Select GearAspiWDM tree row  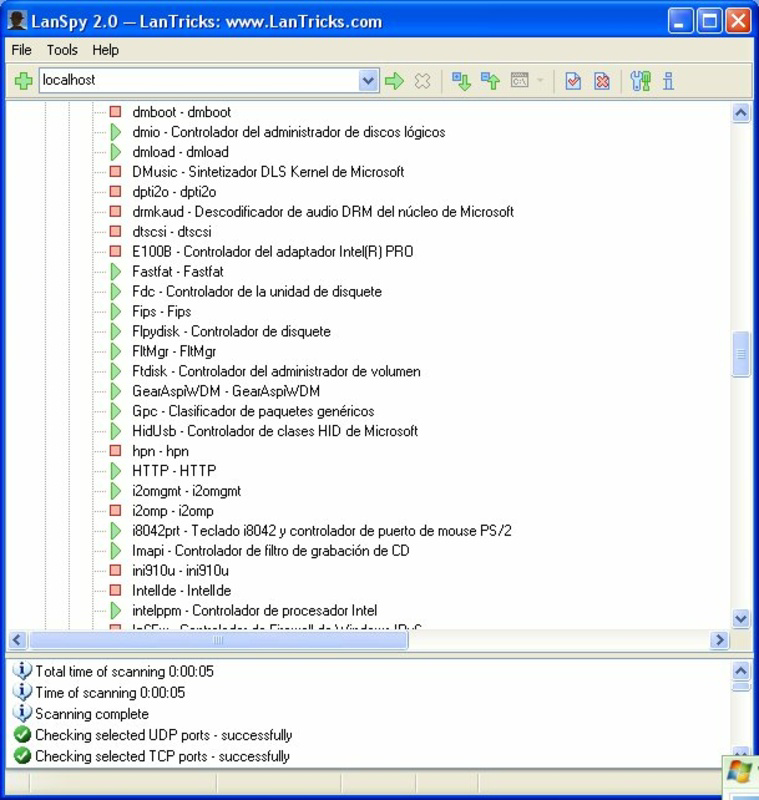[226, 391]
